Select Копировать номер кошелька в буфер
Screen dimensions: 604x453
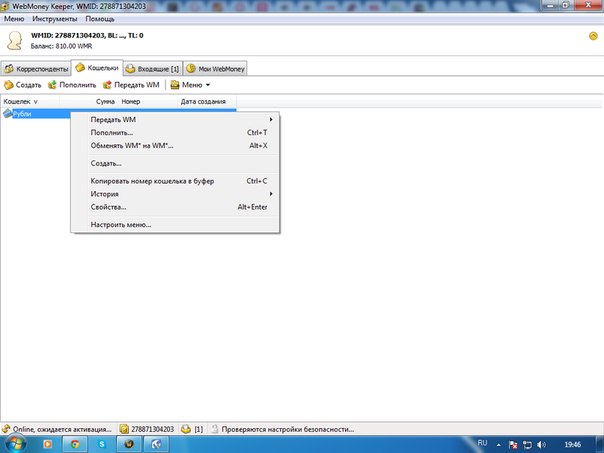pos(175,181)
